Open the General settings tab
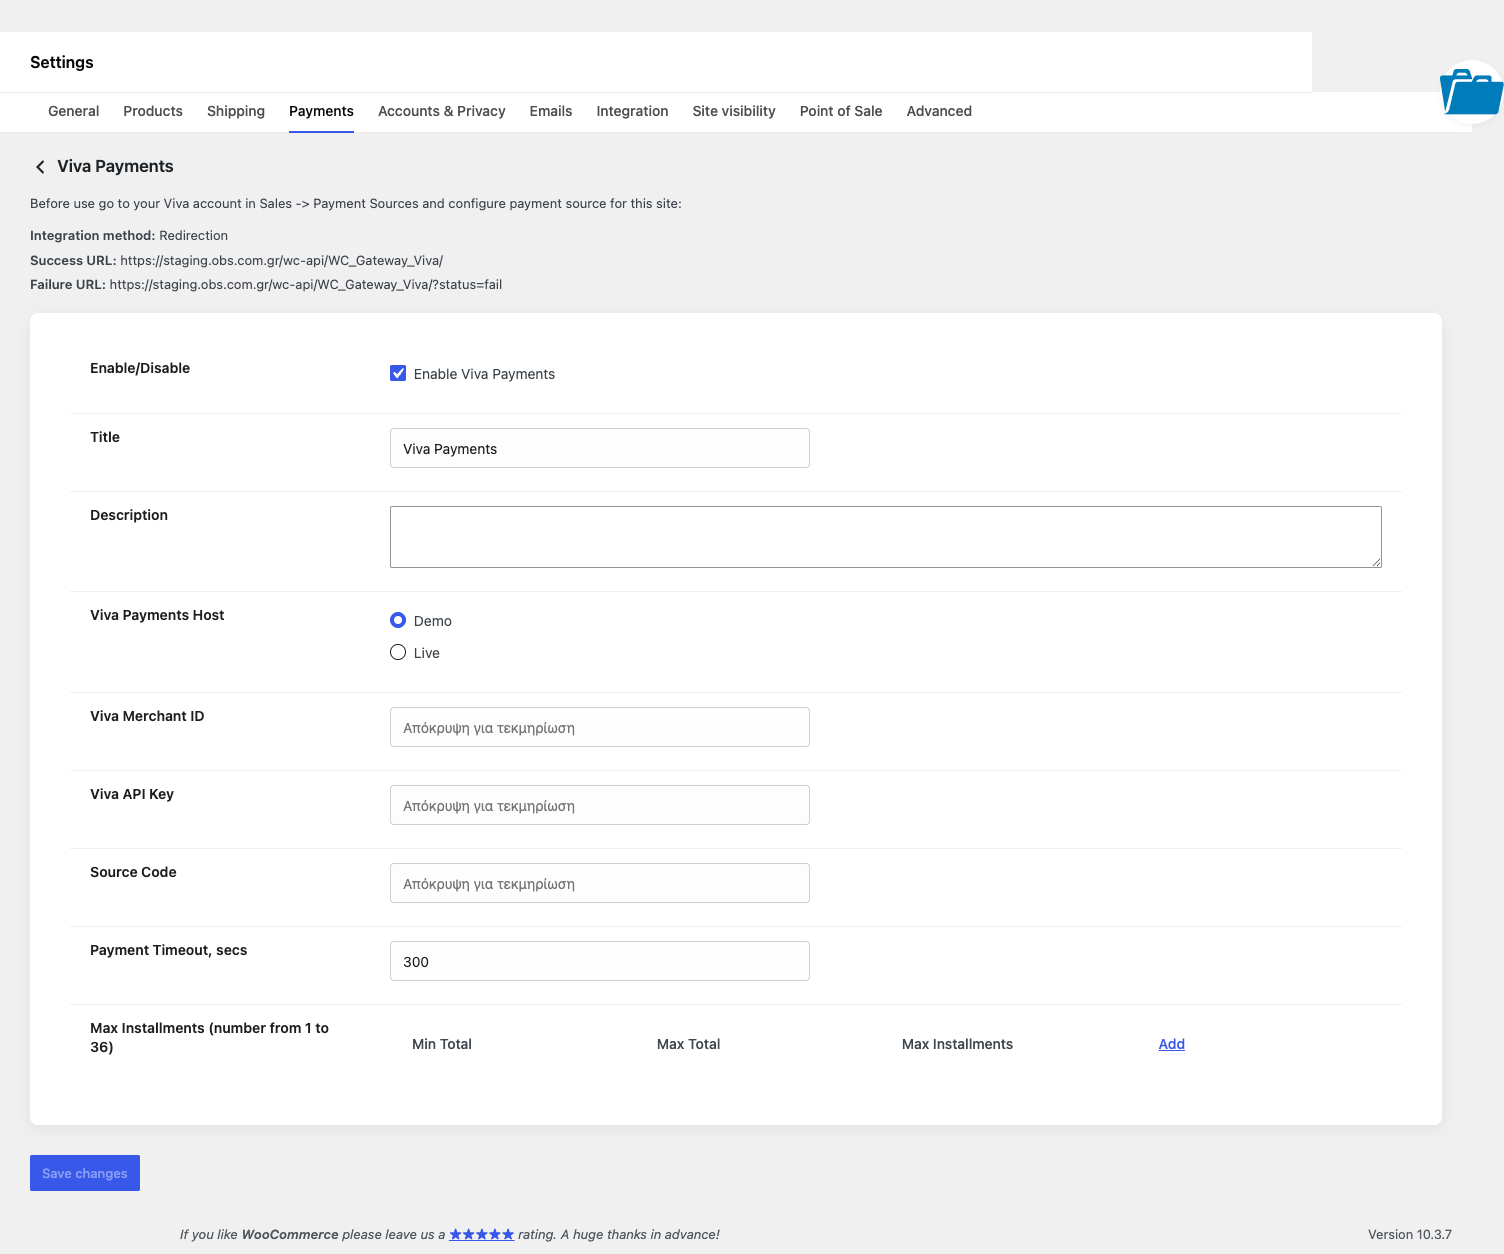The height and width of the screenshot is (1254, 1504). point(74,111)
